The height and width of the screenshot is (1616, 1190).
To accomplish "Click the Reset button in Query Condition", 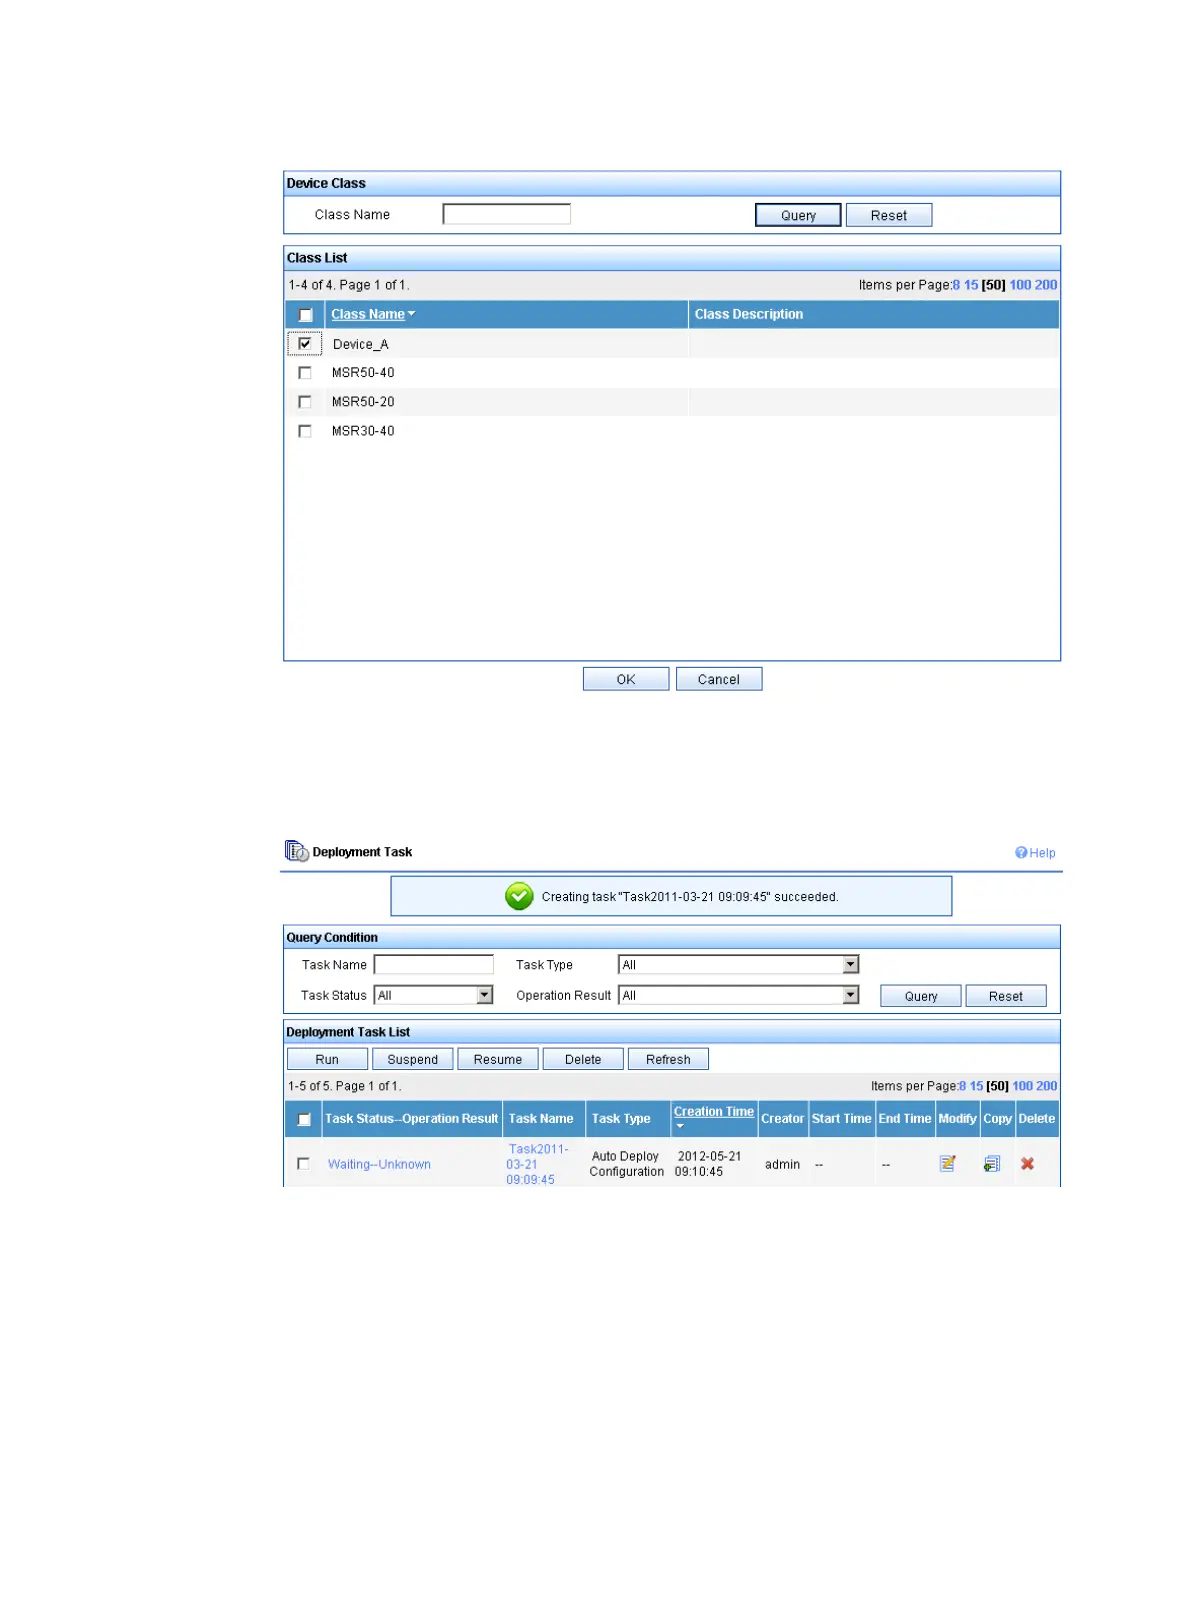I will point(1006,996).
